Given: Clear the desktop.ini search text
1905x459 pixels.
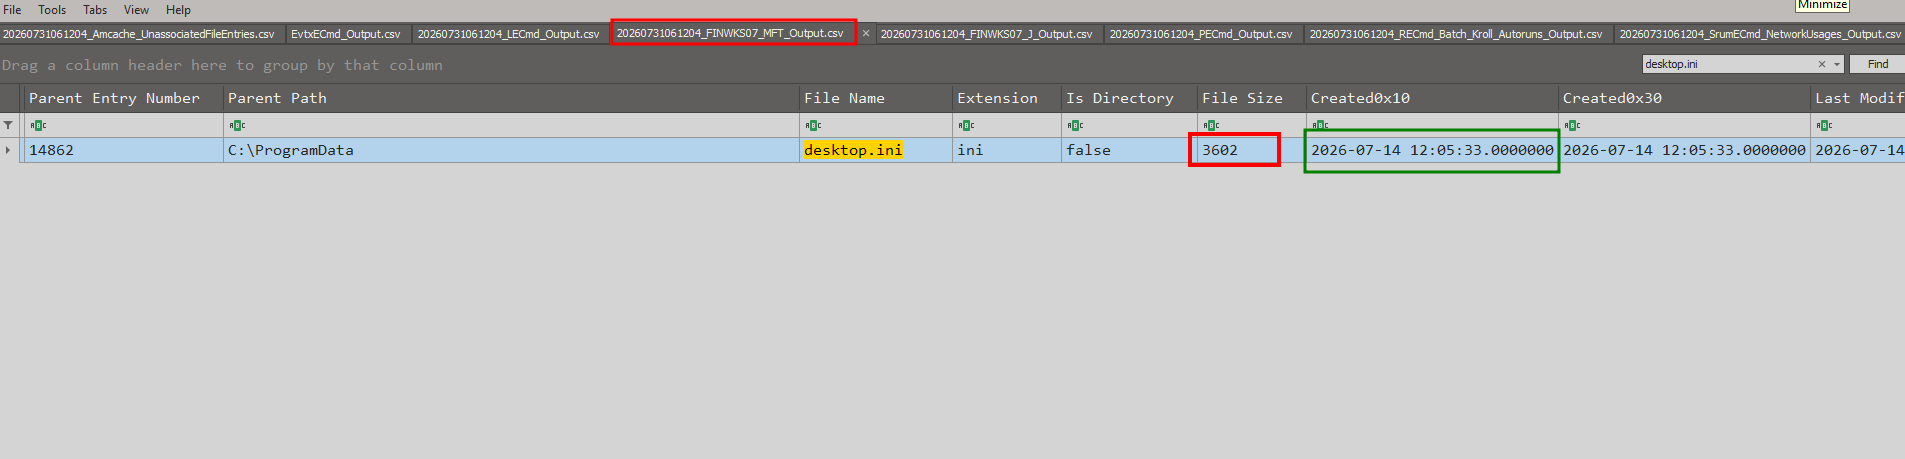Looking at the screenshot, I should pyautogui.click(x=1822, y=64).
